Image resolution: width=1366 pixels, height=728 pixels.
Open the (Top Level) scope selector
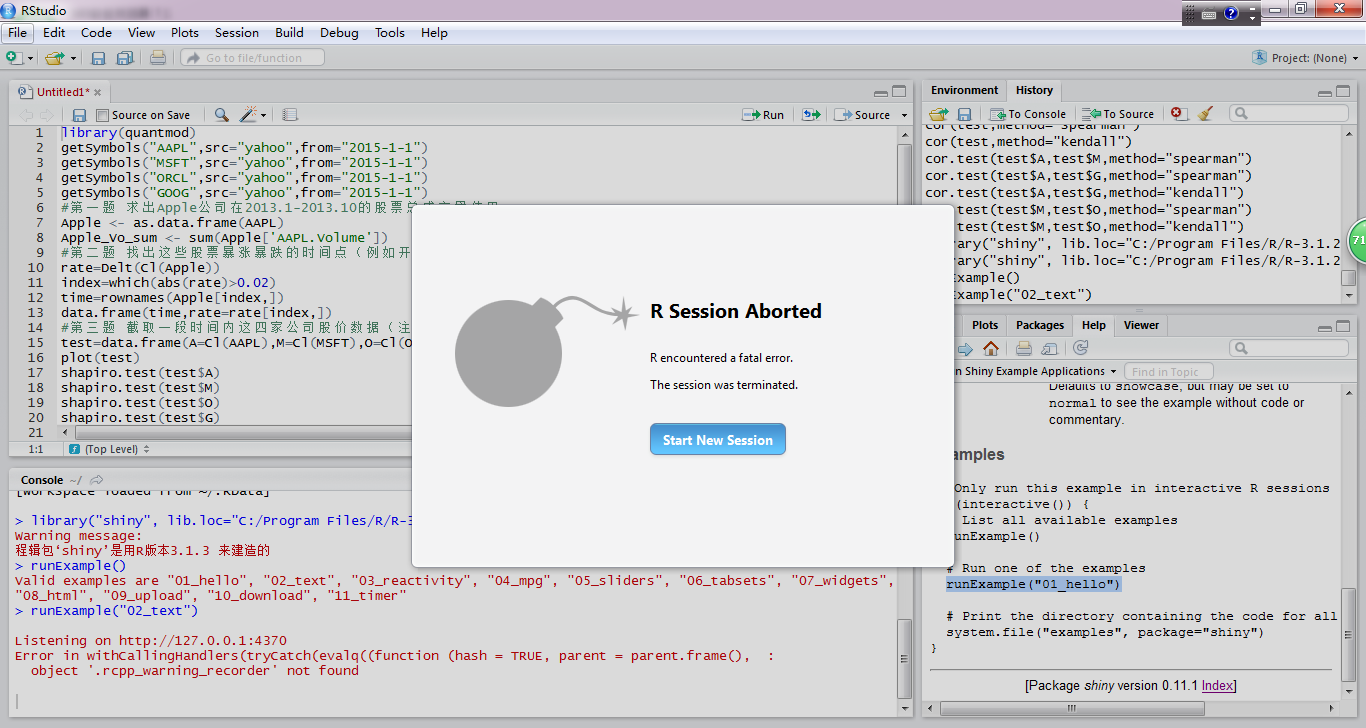(x=111, y=449)
